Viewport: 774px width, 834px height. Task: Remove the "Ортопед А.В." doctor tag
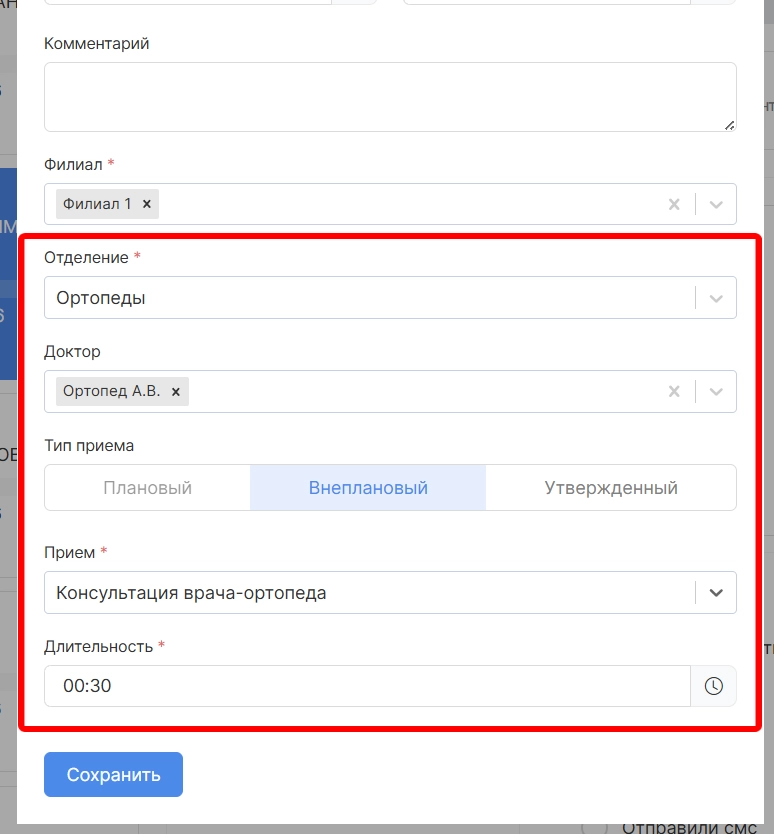pos(176,392)
